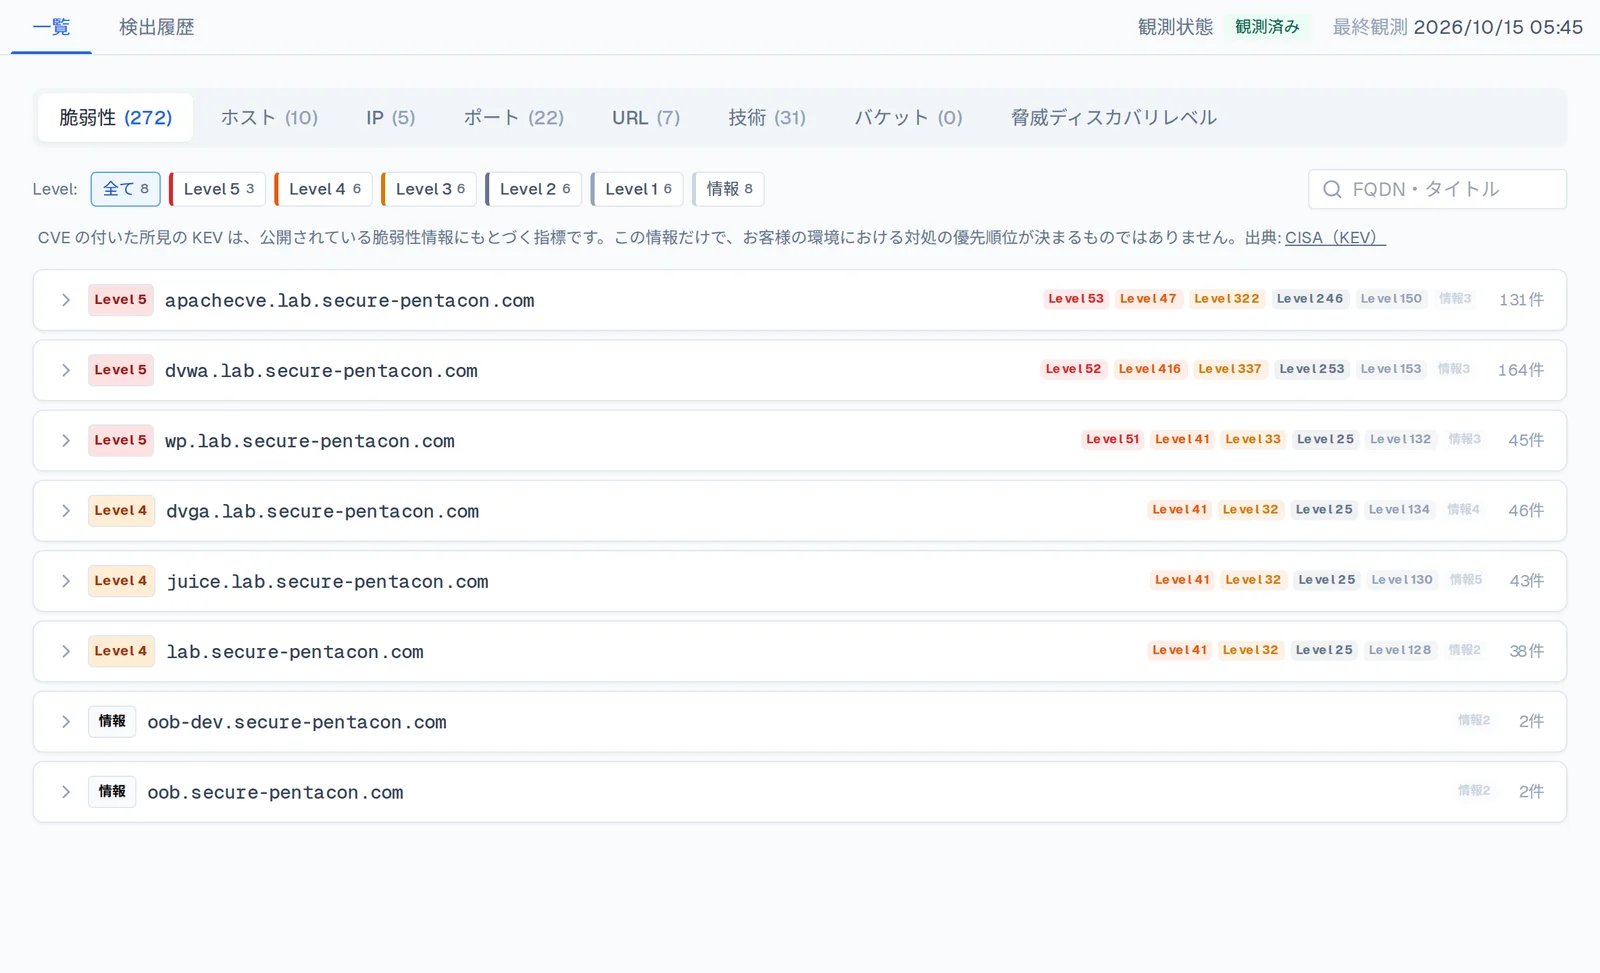Click the 最終観測 2026/10/15 05:45 timestamp

(1458, 27)
